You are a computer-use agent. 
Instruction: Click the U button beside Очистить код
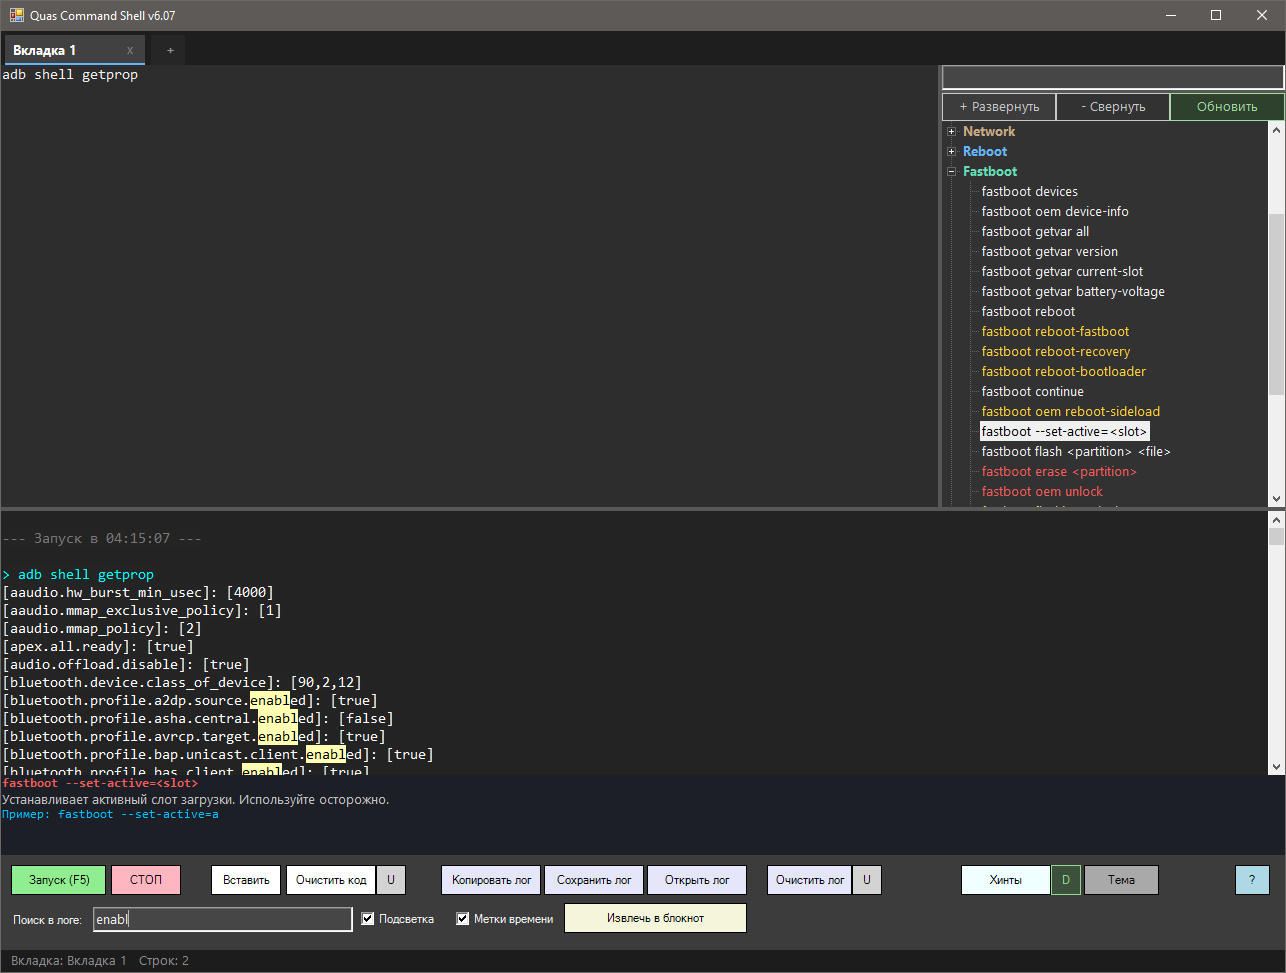tap(391, 880)
